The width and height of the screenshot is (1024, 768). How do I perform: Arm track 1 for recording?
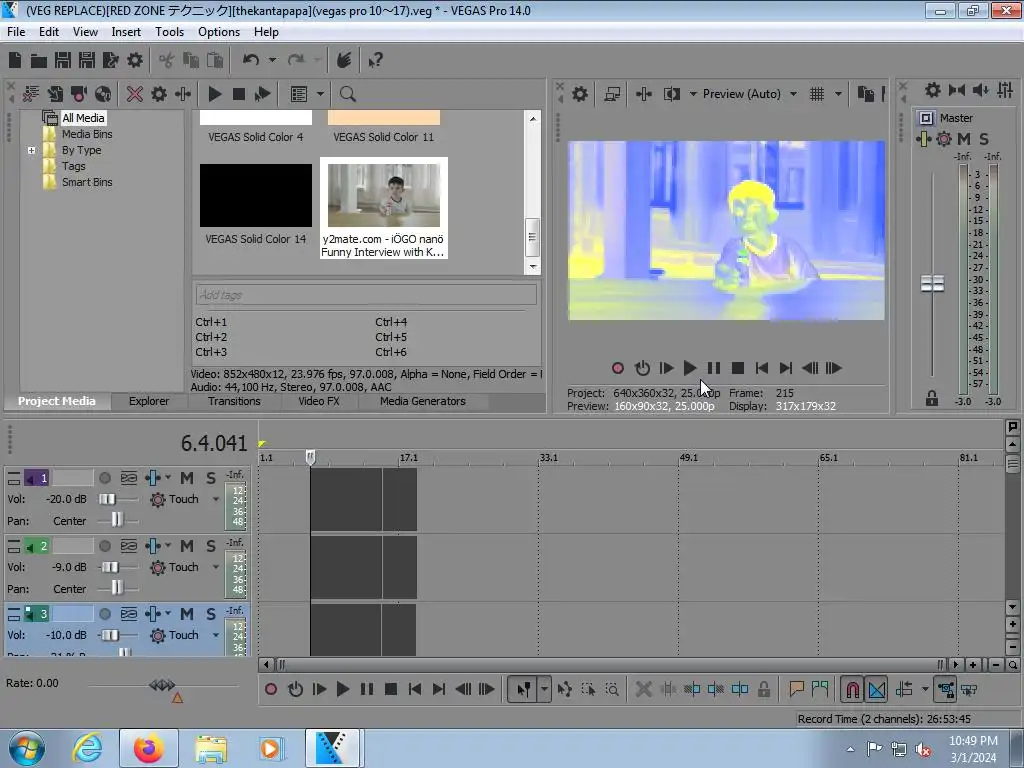click(104, 478)
